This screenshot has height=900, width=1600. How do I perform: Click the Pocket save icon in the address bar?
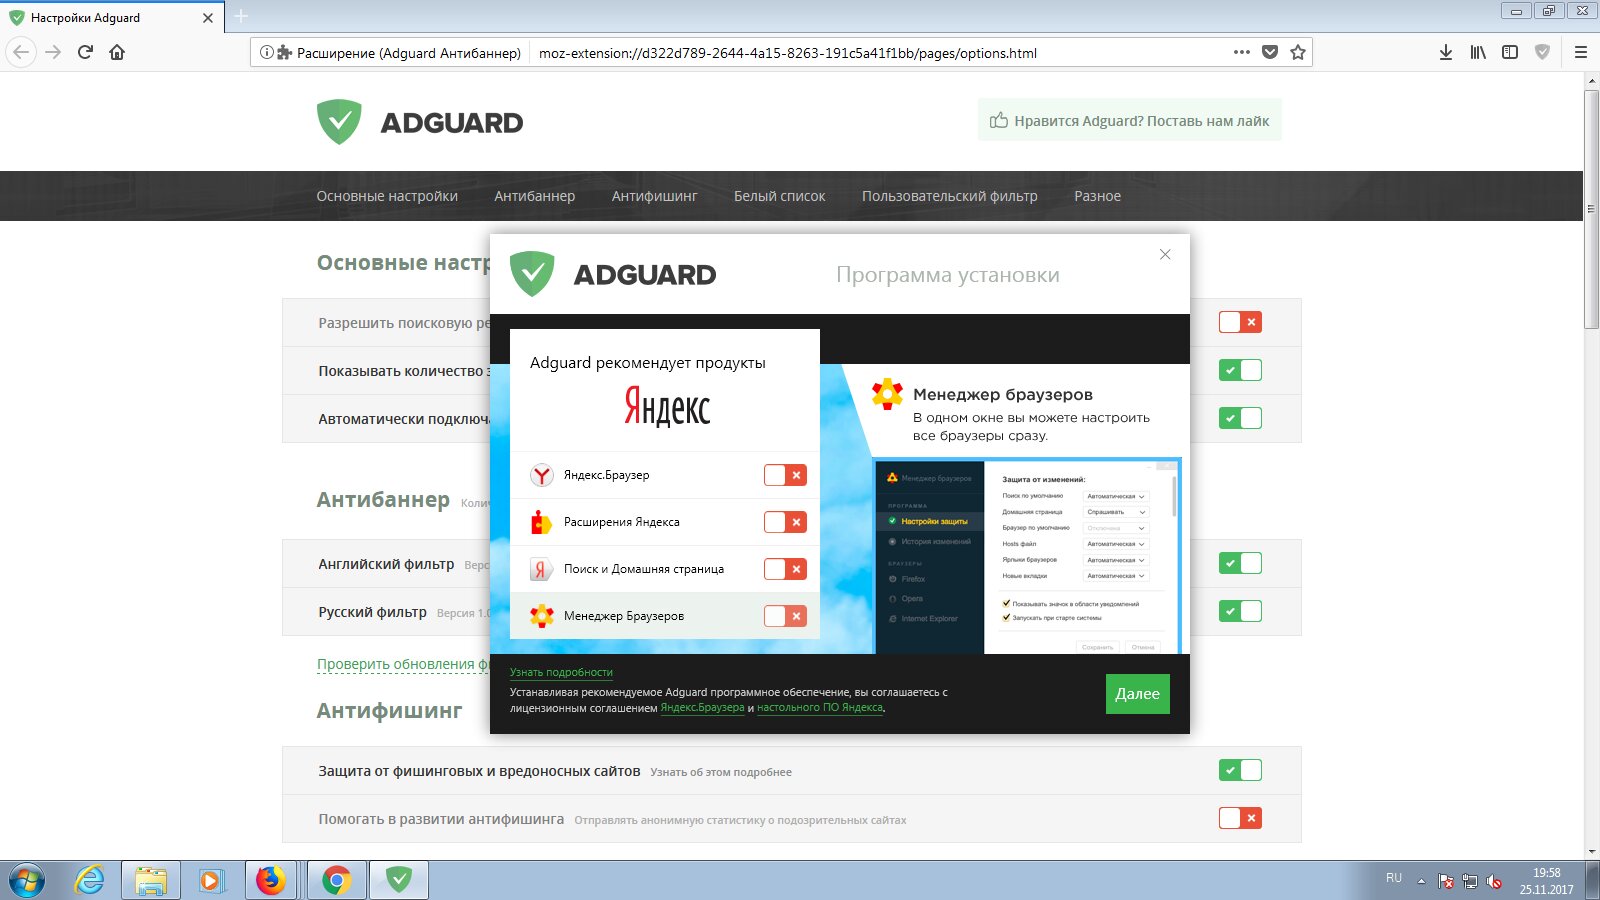coord(1270,52)
